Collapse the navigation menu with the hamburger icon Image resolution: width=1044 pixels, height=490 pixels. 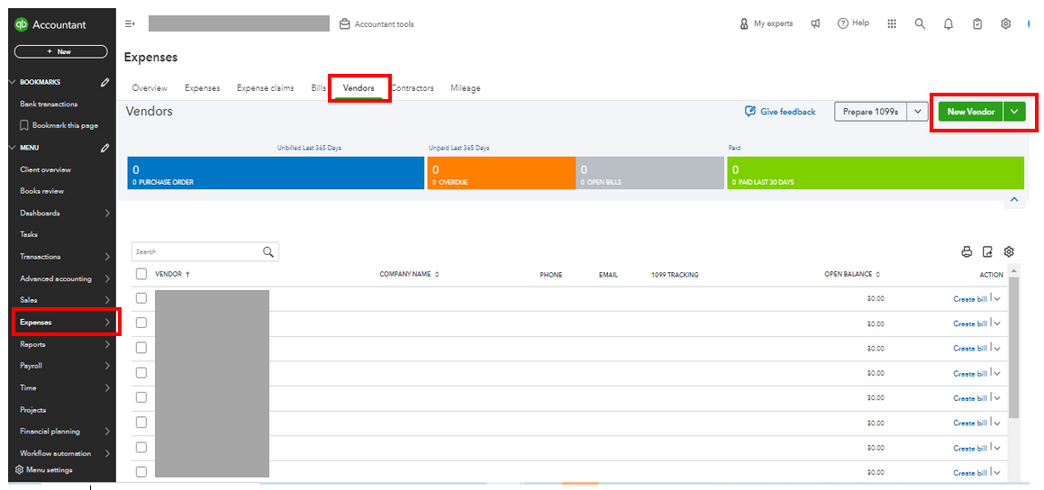[130, 24]
